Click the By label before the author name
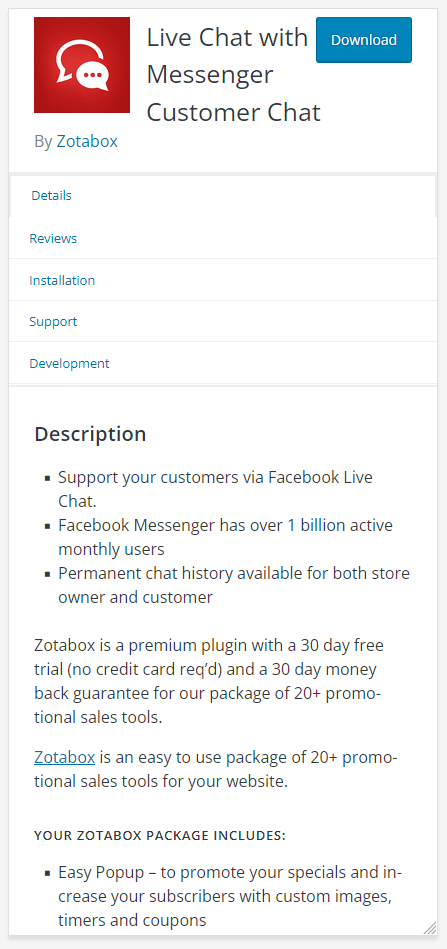Image resolution: width=447 pixels, height=949 pixels. tap(44, 142)
